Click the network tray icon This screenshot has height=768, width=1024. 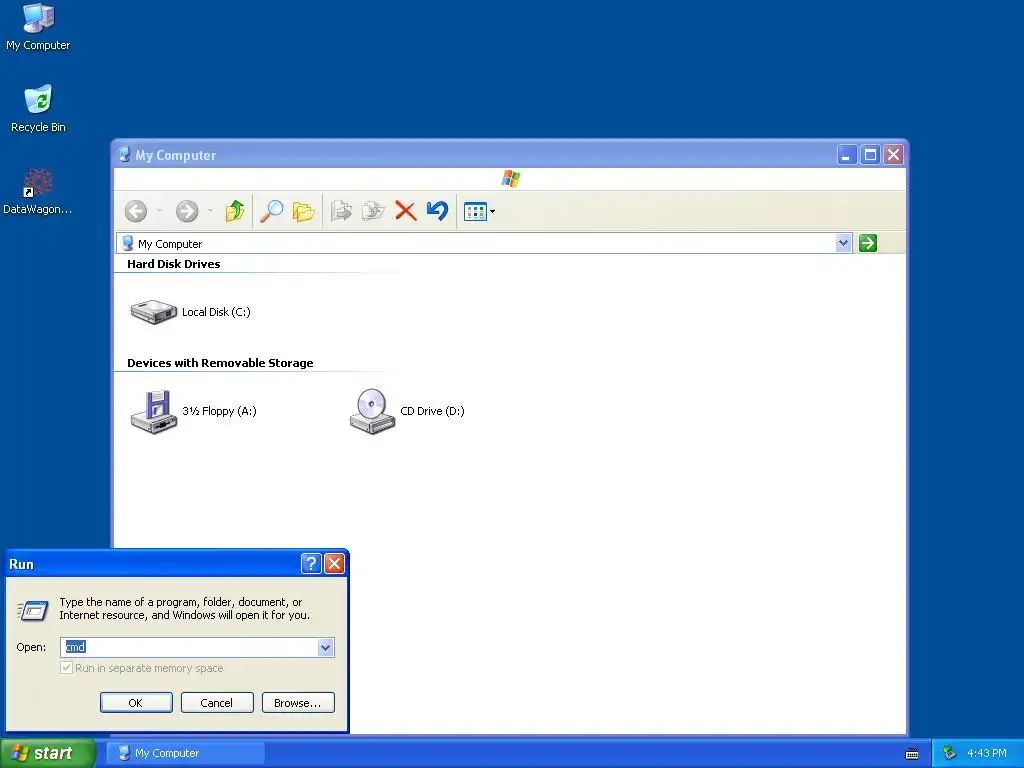tap(949, 753)
